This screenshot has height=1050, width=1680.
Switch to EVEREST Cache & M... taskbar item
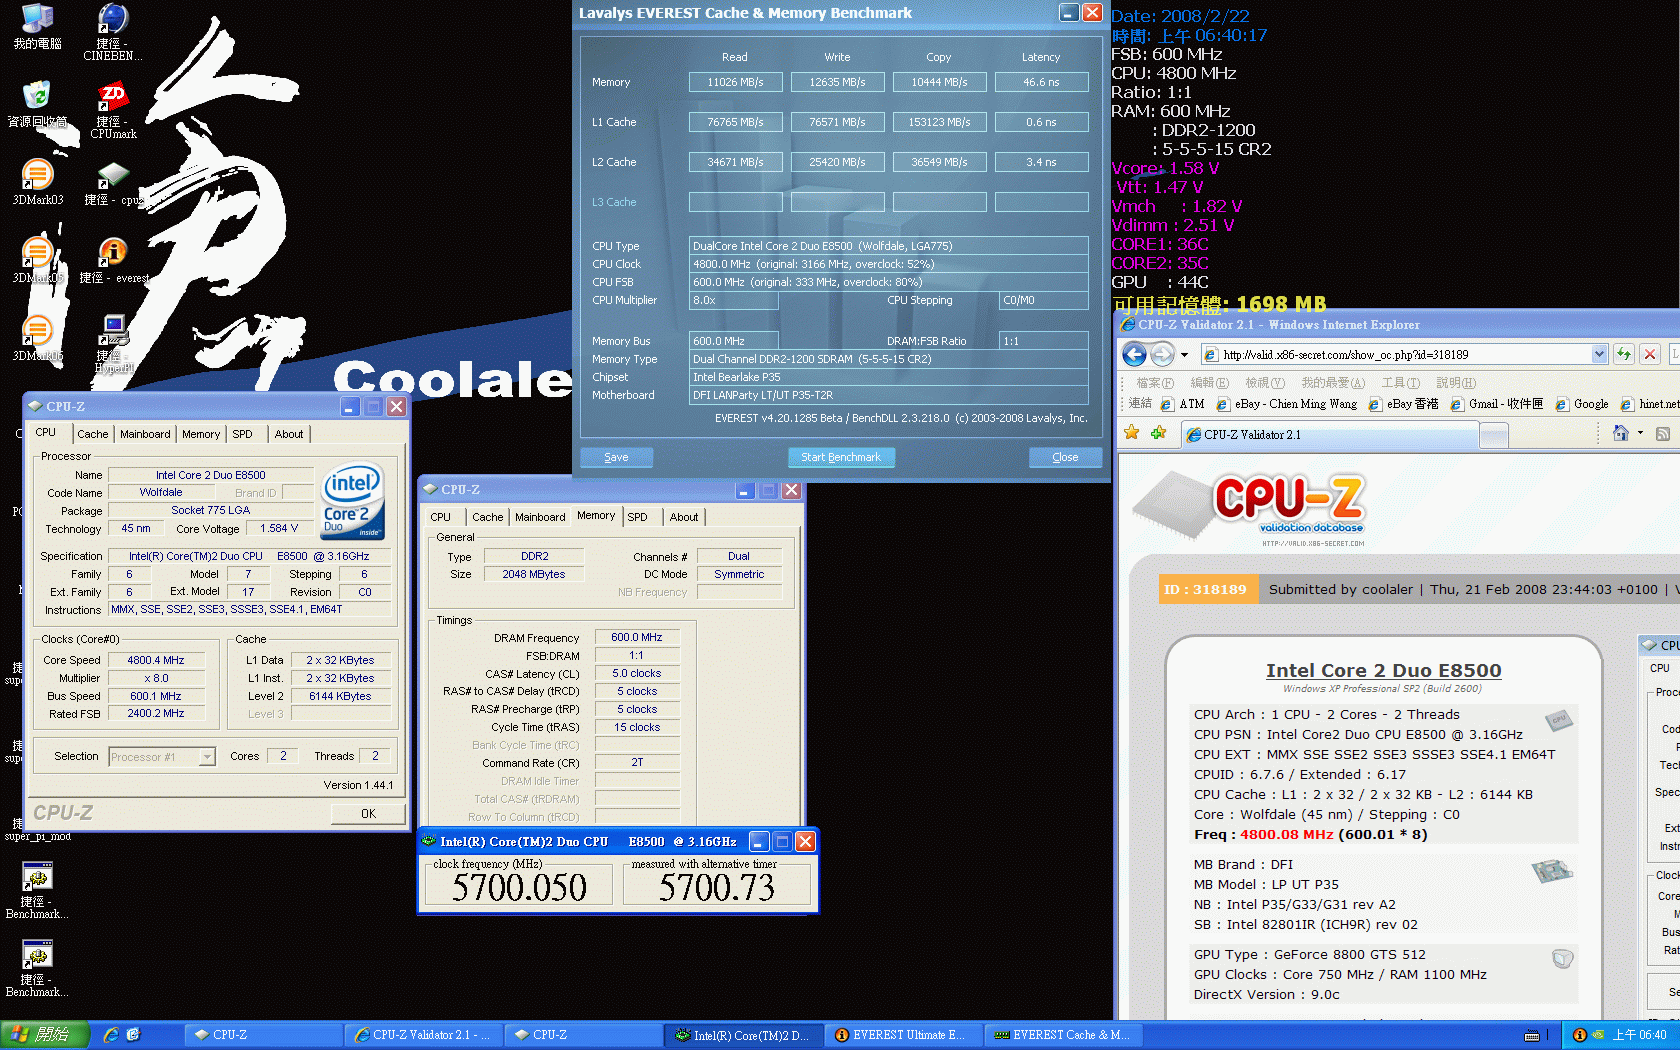1064,1035
